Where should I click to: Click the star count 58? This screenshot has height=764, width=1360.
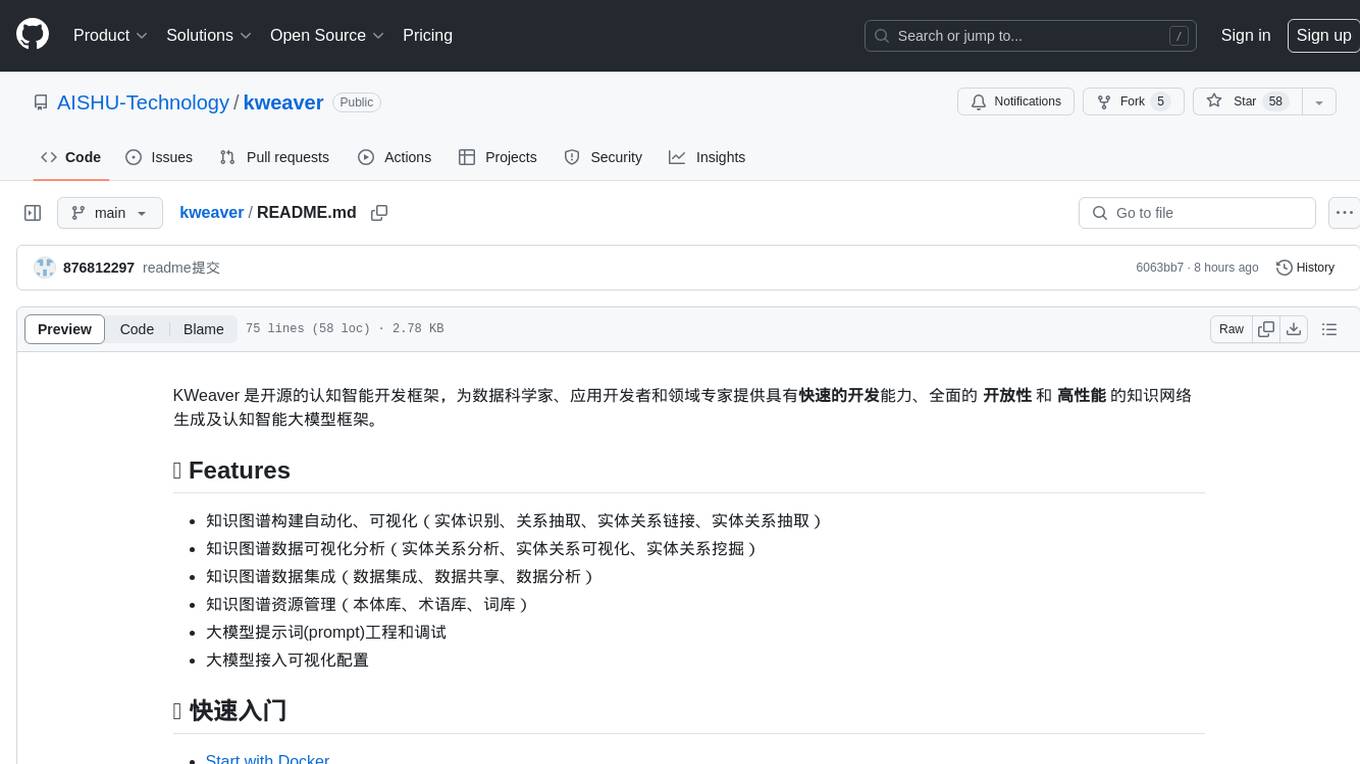pos(1275,102)
